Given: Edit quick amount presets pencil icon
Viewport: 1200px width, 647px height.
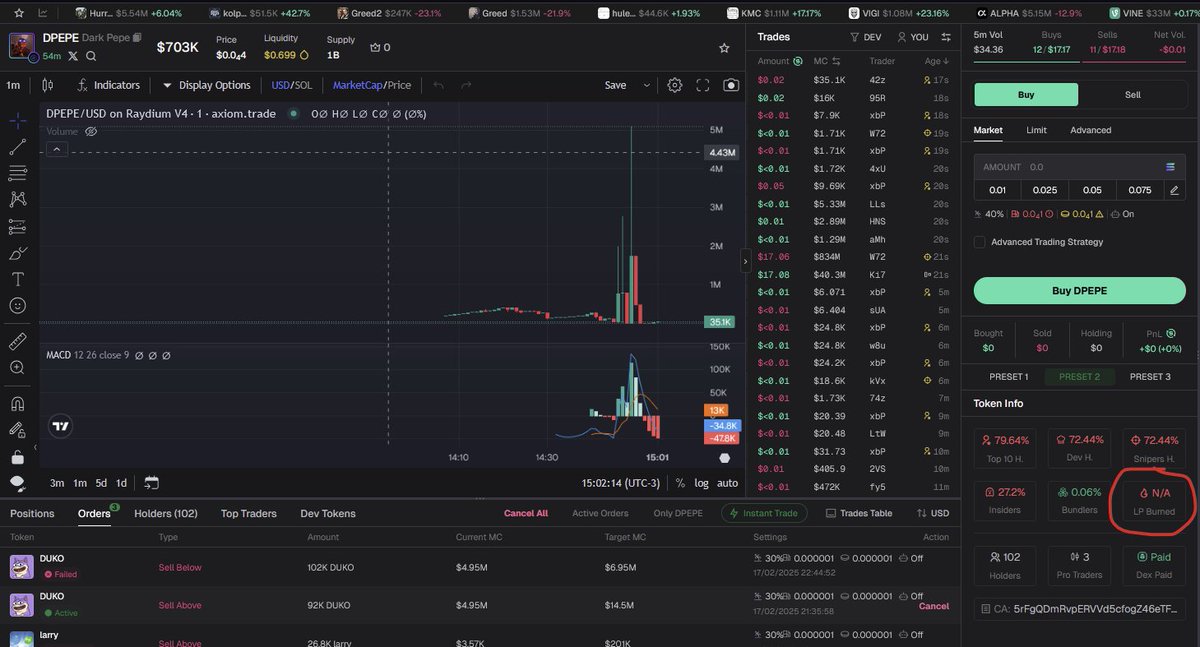Looking at the screenshot, I should point(1174,190).
